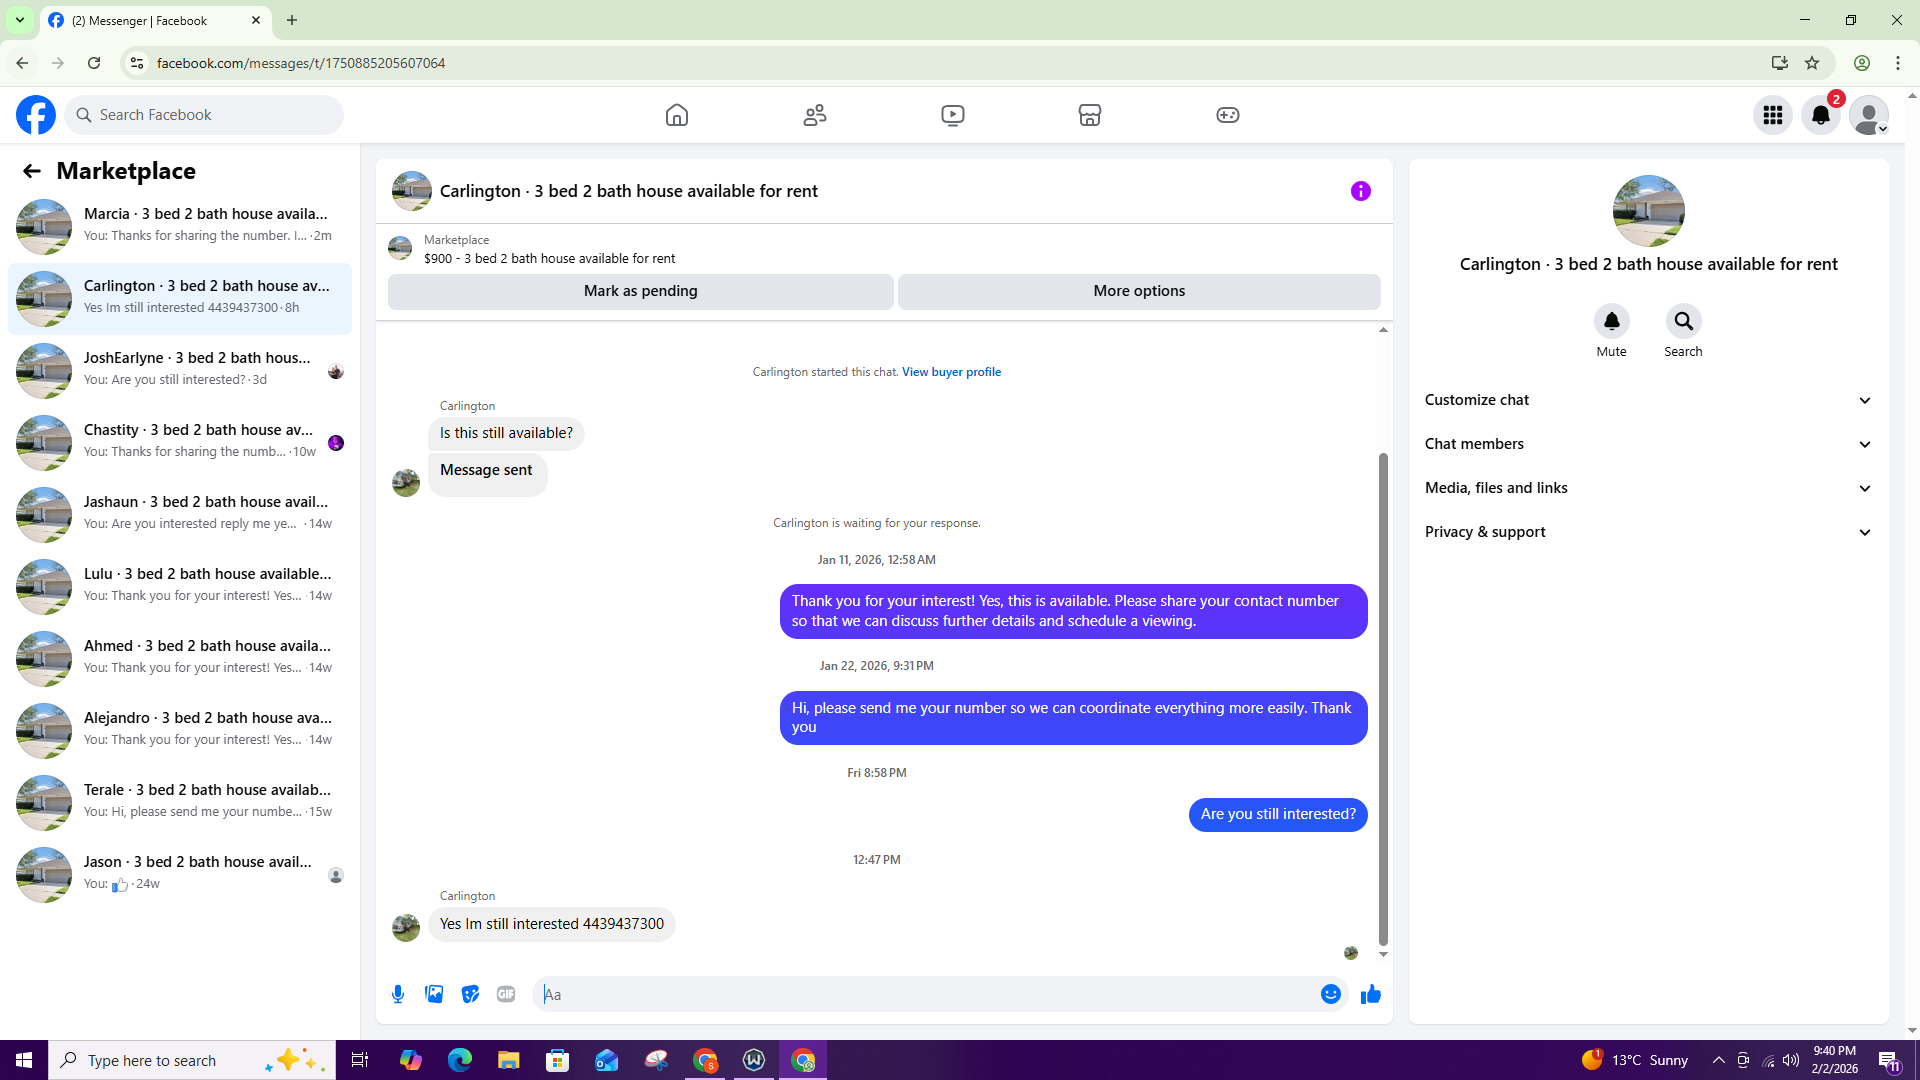Open Chastity conversation
1920x1080 pixels.
[180, 442]
